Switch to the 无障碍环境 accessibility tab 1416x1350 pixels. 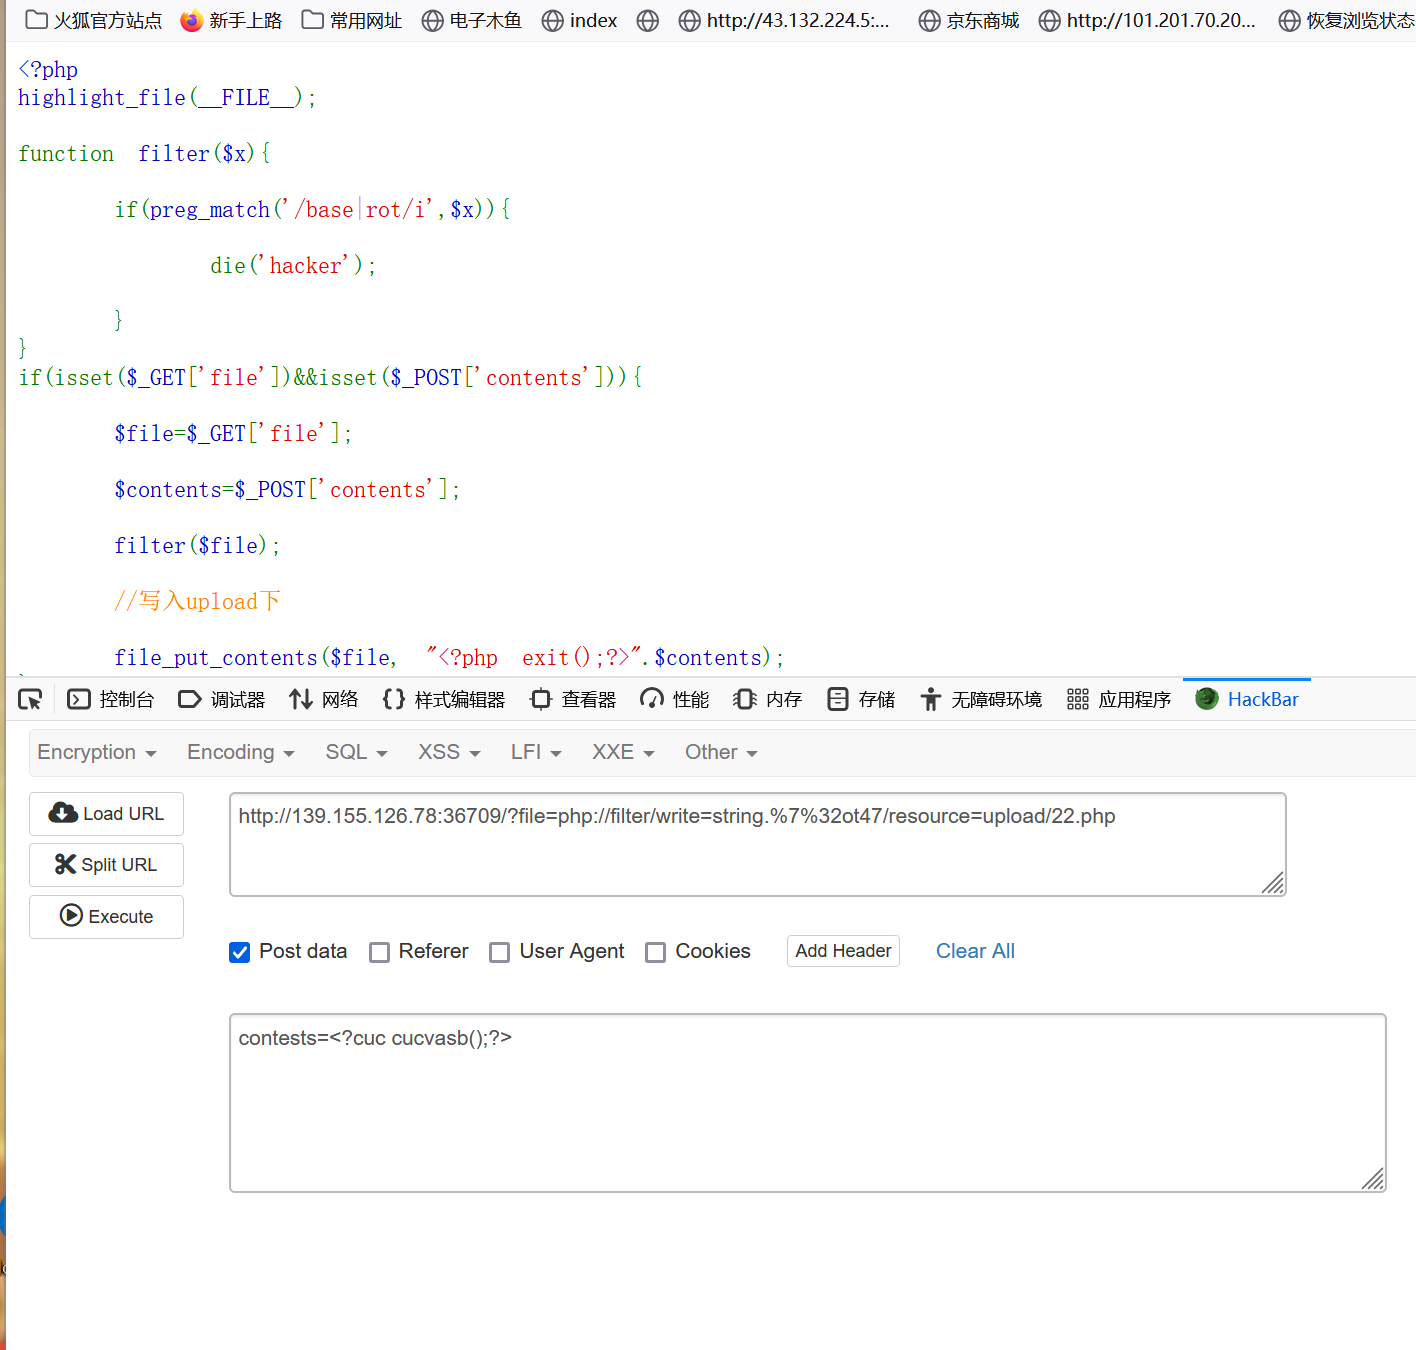(980, 699)
